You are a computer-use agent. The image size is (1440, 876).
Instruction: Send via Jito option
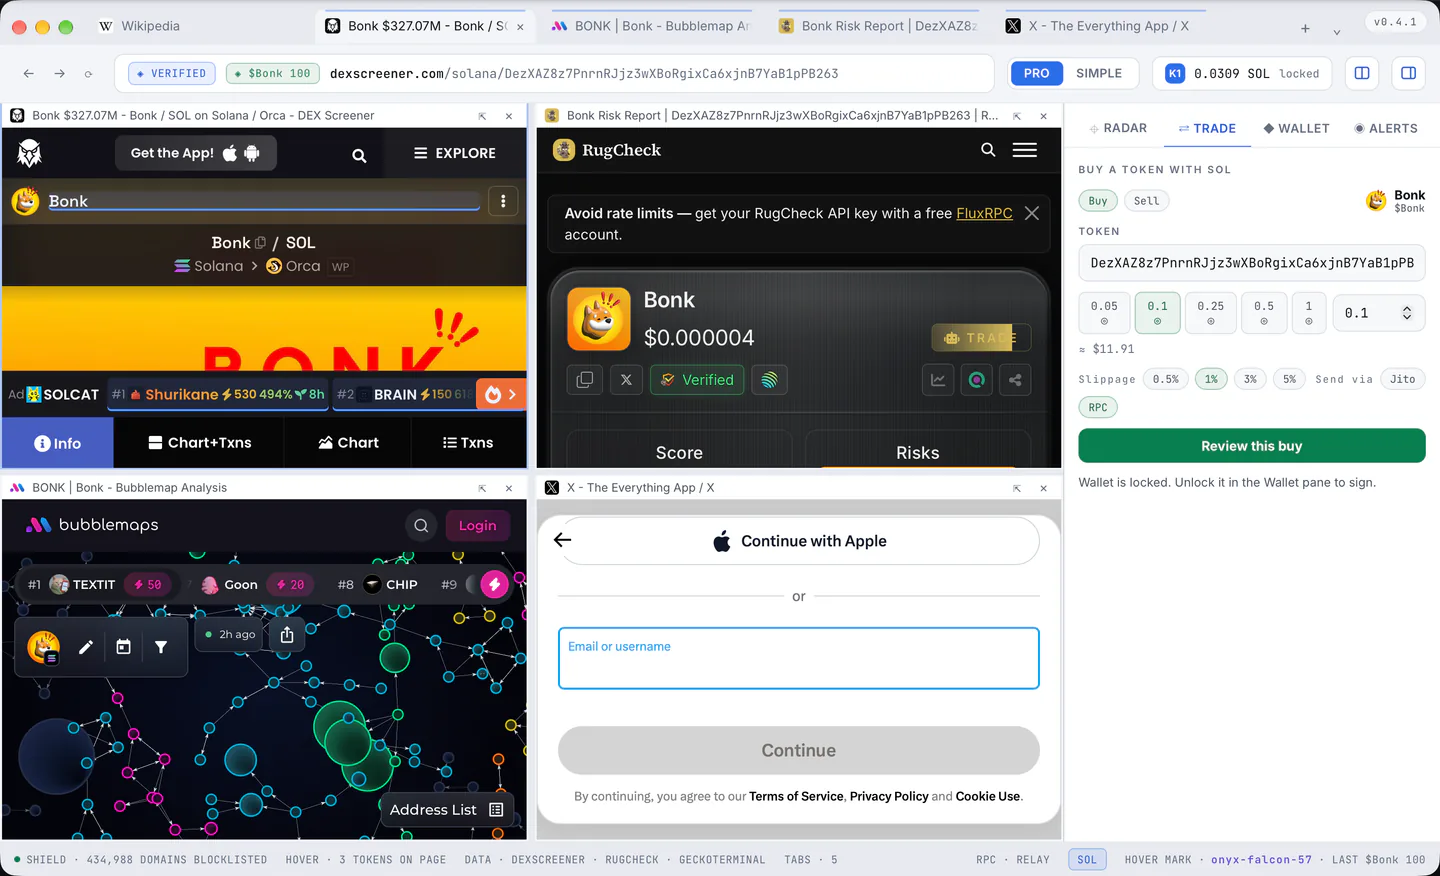pyautogui.click(x=1403, y=379)
